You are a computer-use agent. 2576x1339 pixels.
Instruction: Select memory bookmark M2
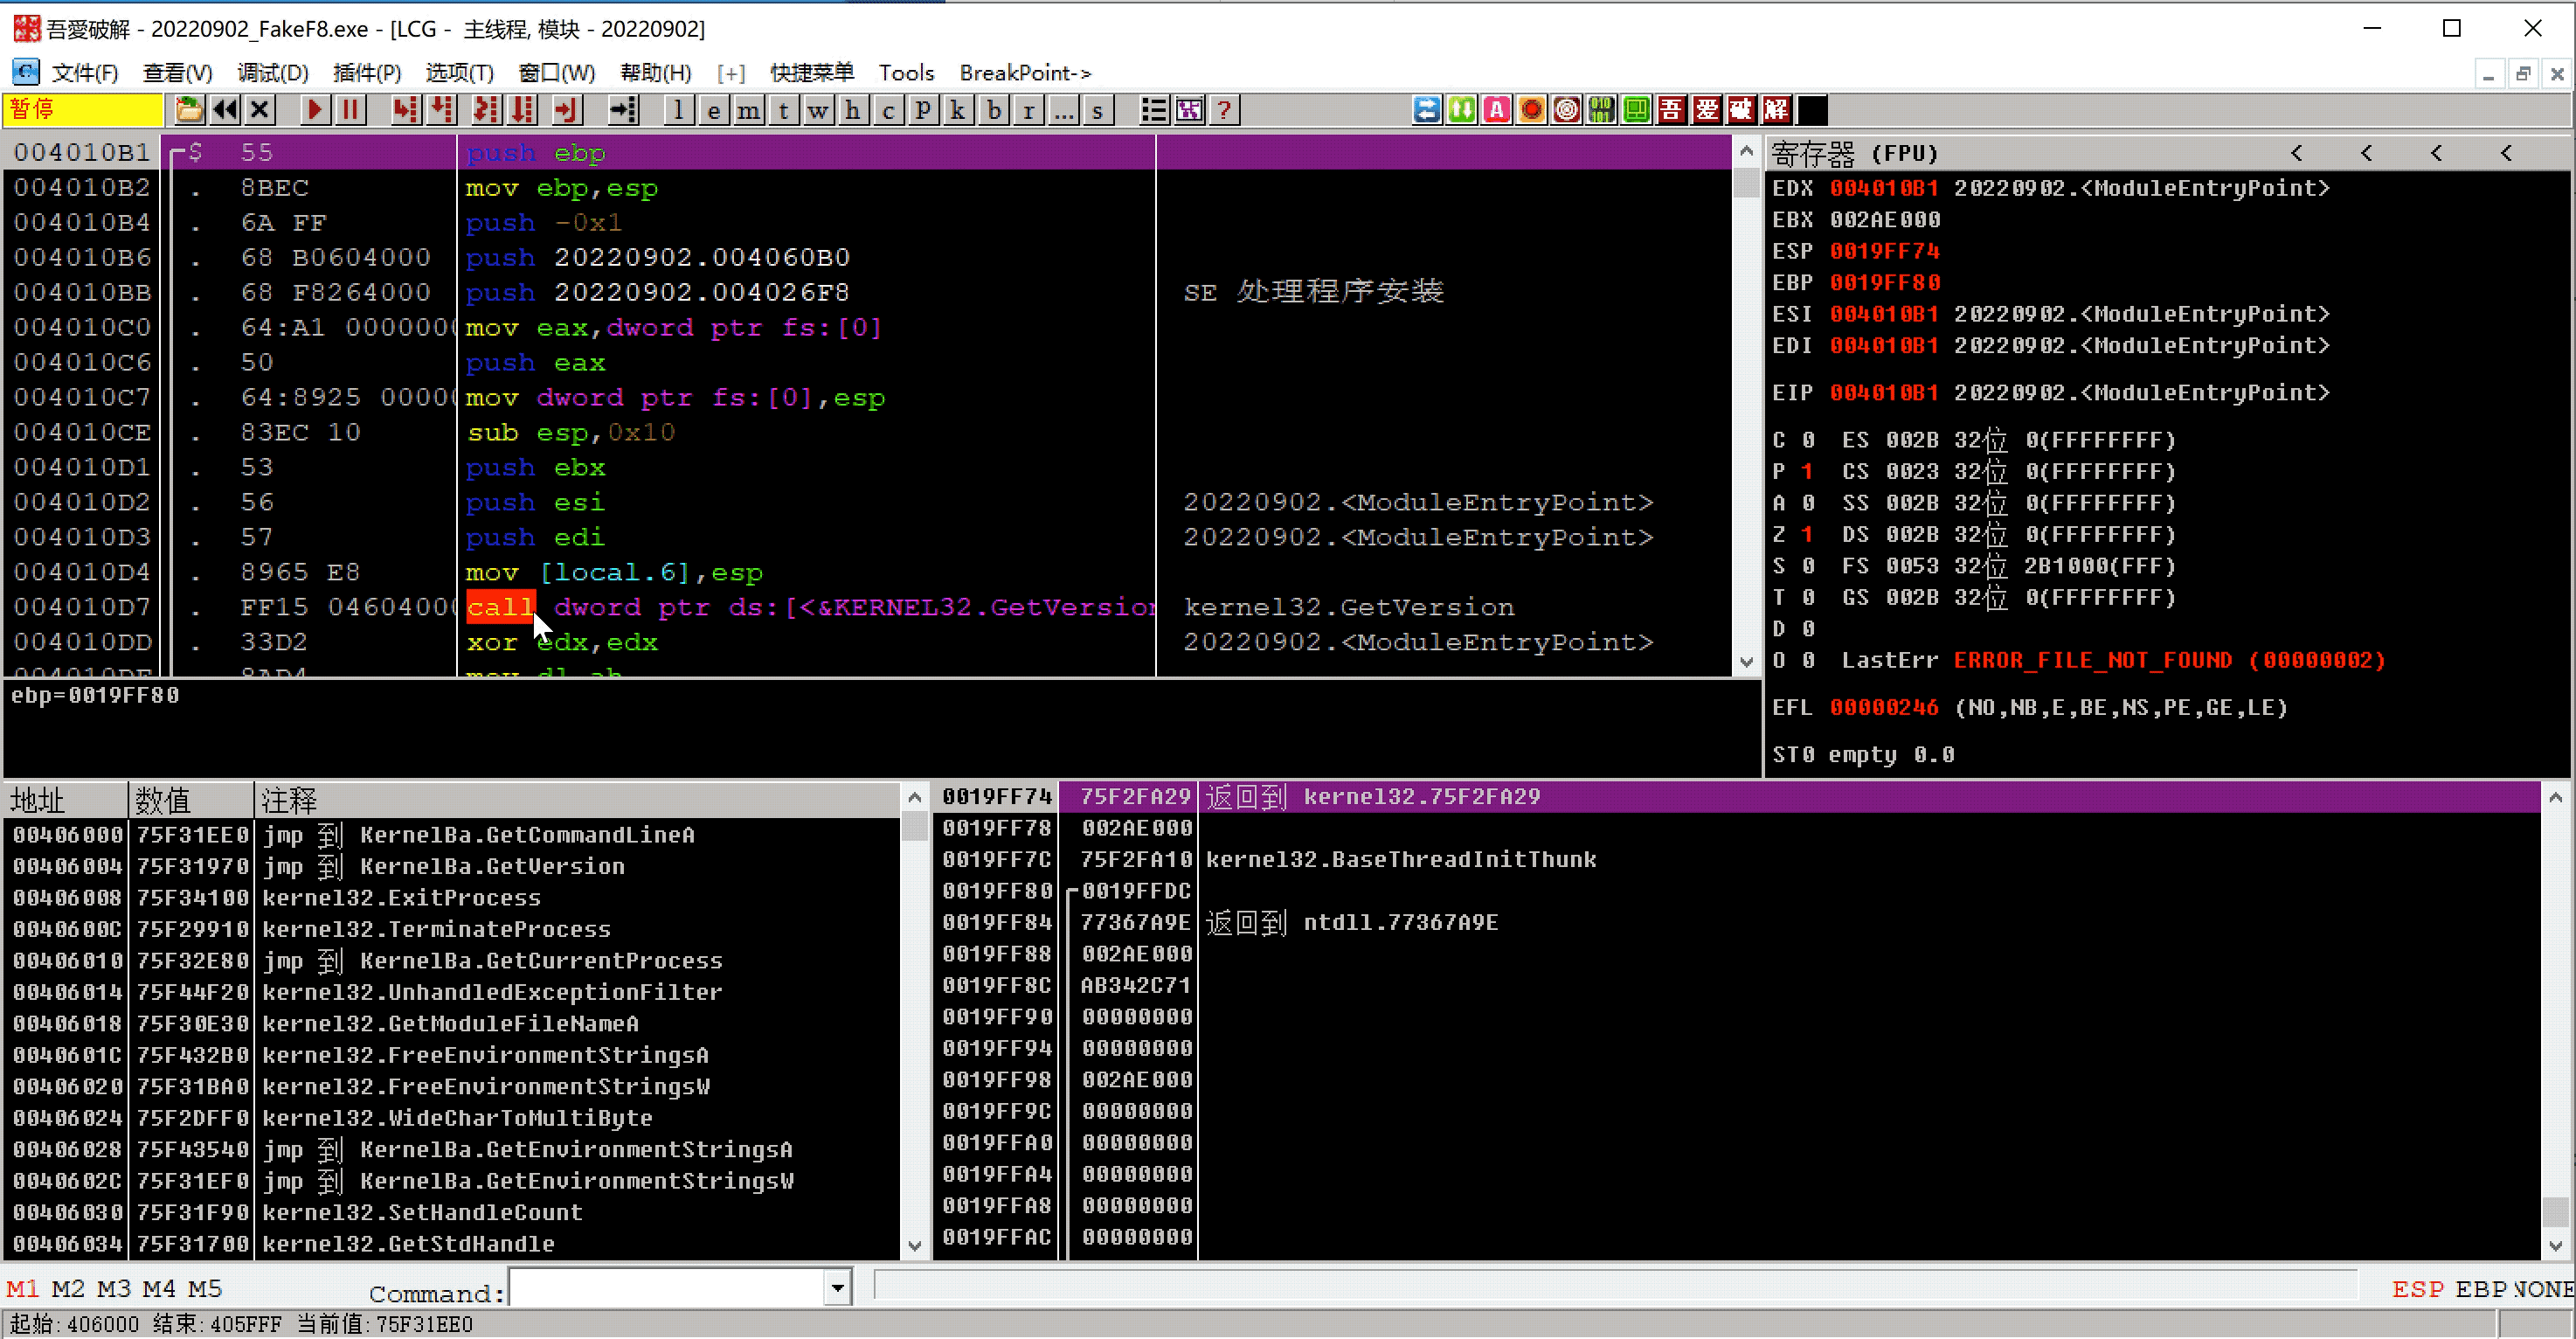(68, 1289)
